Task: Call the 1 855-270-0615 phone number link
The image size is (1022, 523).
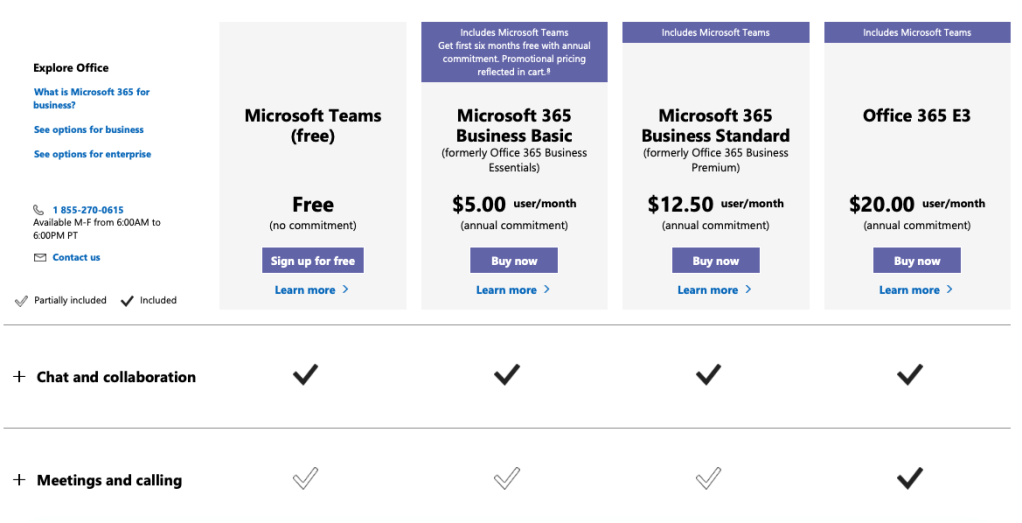Action: click(x=88, y=210)
